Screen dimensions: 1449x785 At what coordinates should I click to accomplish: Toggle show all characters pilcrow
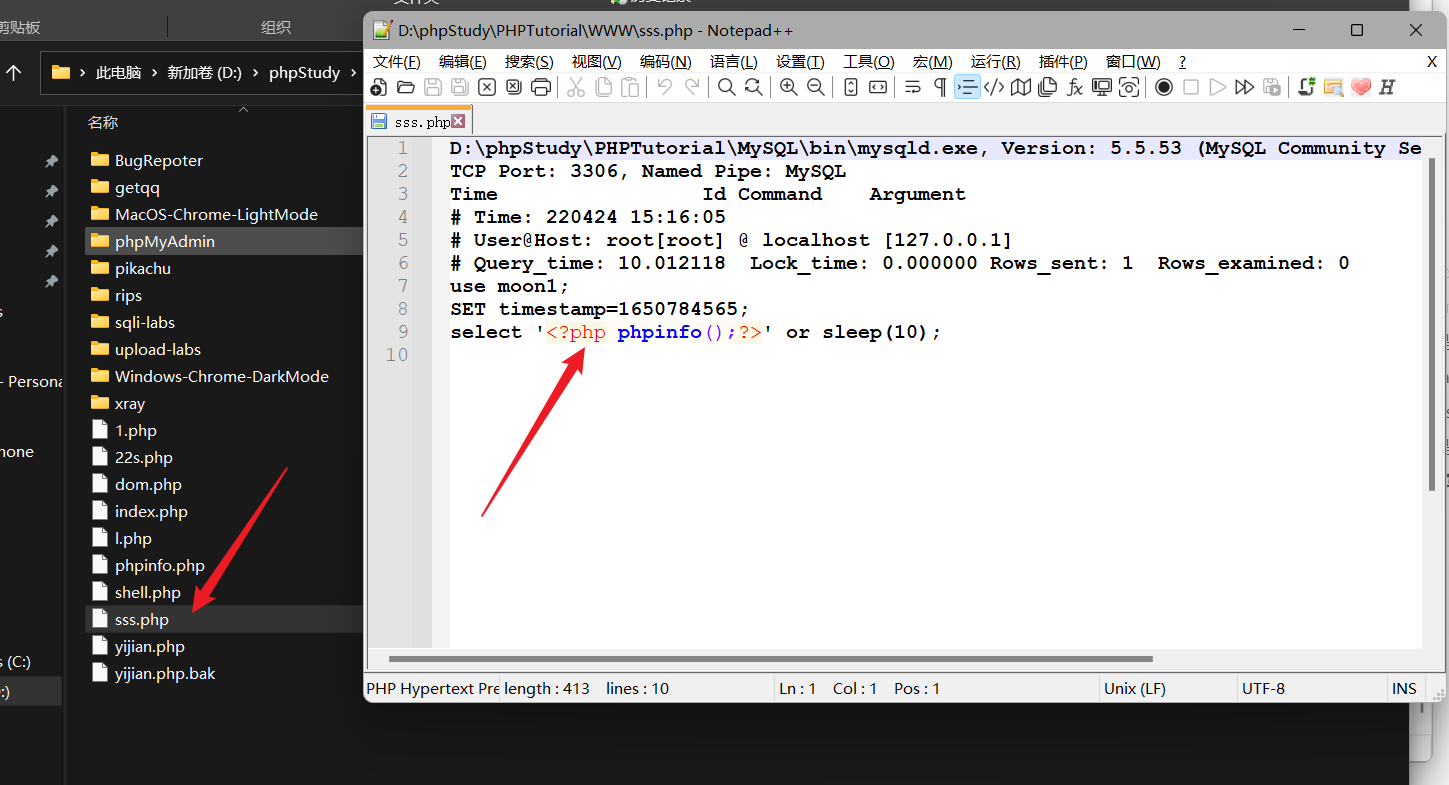coord(939,87)
